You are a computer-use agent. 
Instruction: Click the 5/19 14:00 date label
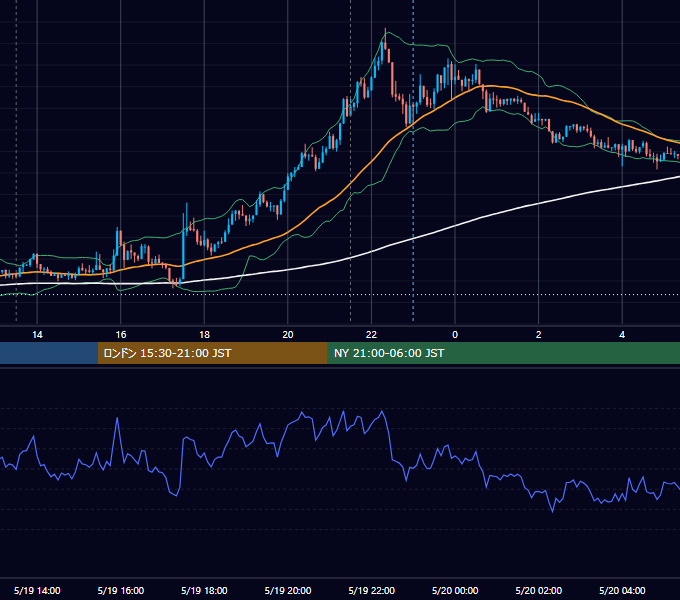coord(37,590)
